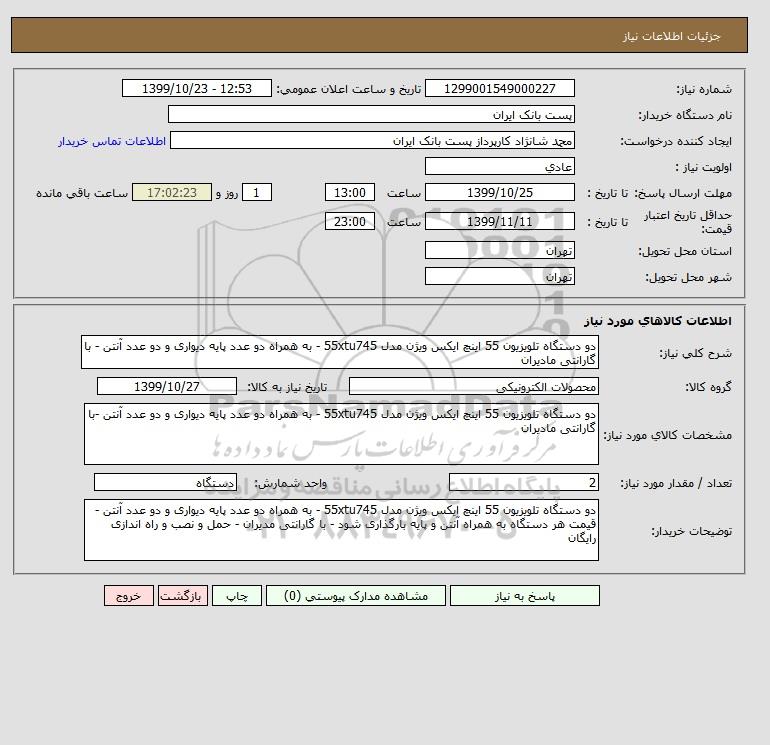Click the delivery city field 'تهران'
770x745 pixels.
[499, 276]
